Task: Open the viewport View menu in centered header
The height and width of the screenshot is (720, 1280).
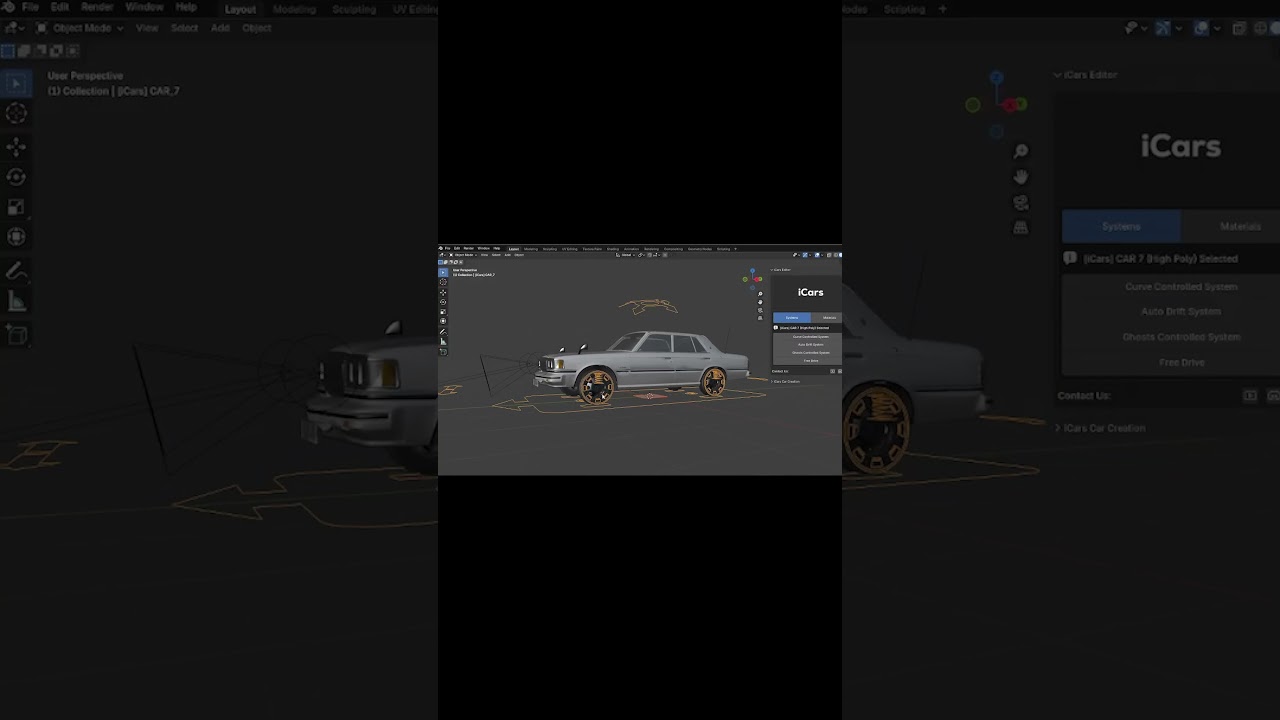Action: coord(484,255)
